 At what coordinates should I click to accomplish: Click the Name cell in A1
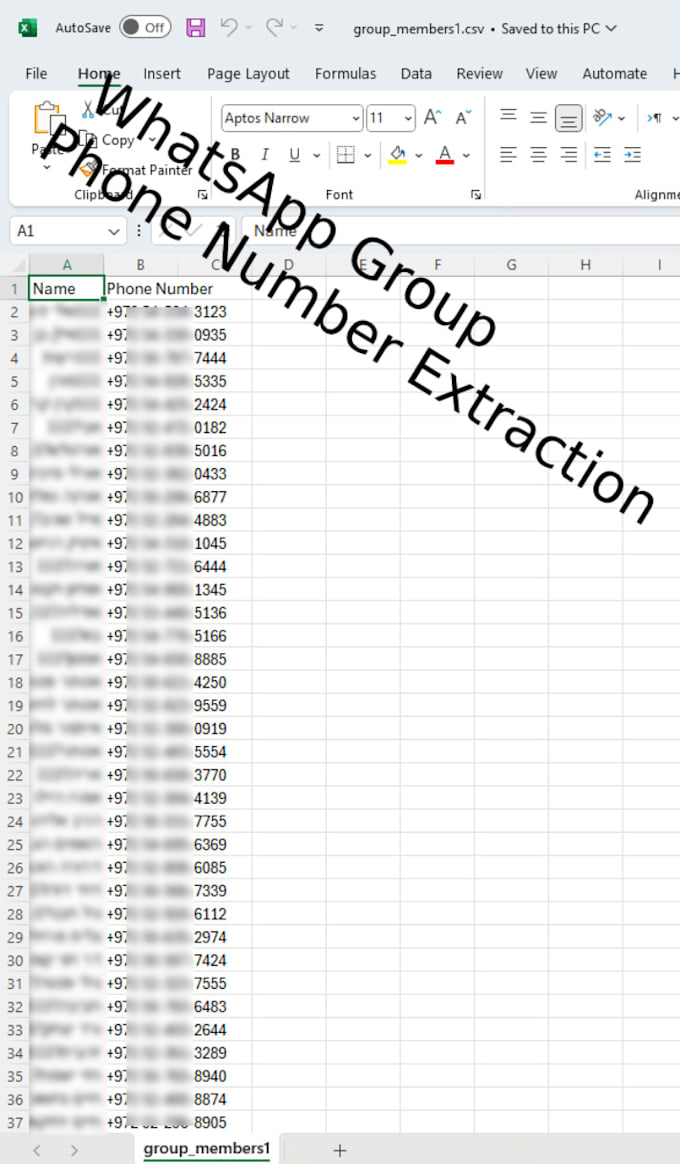(66, 289)
